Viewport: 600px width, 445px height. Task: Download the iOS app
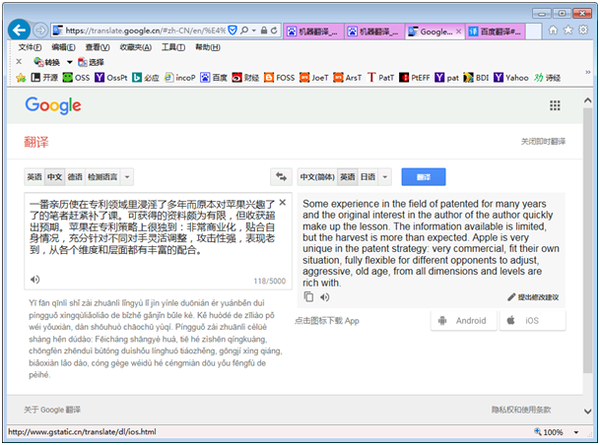point(532,321)
